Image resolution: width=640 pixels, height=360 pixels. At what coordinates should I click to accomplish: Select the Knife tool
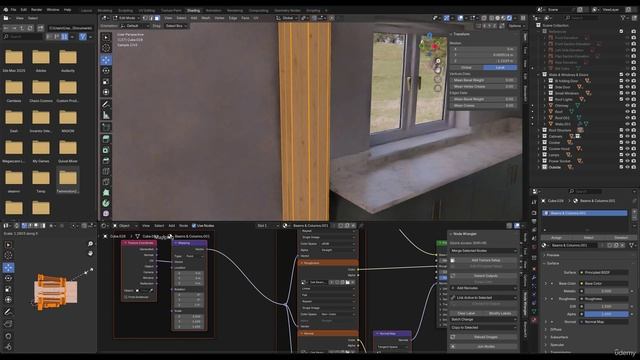(x=106, y=182)
